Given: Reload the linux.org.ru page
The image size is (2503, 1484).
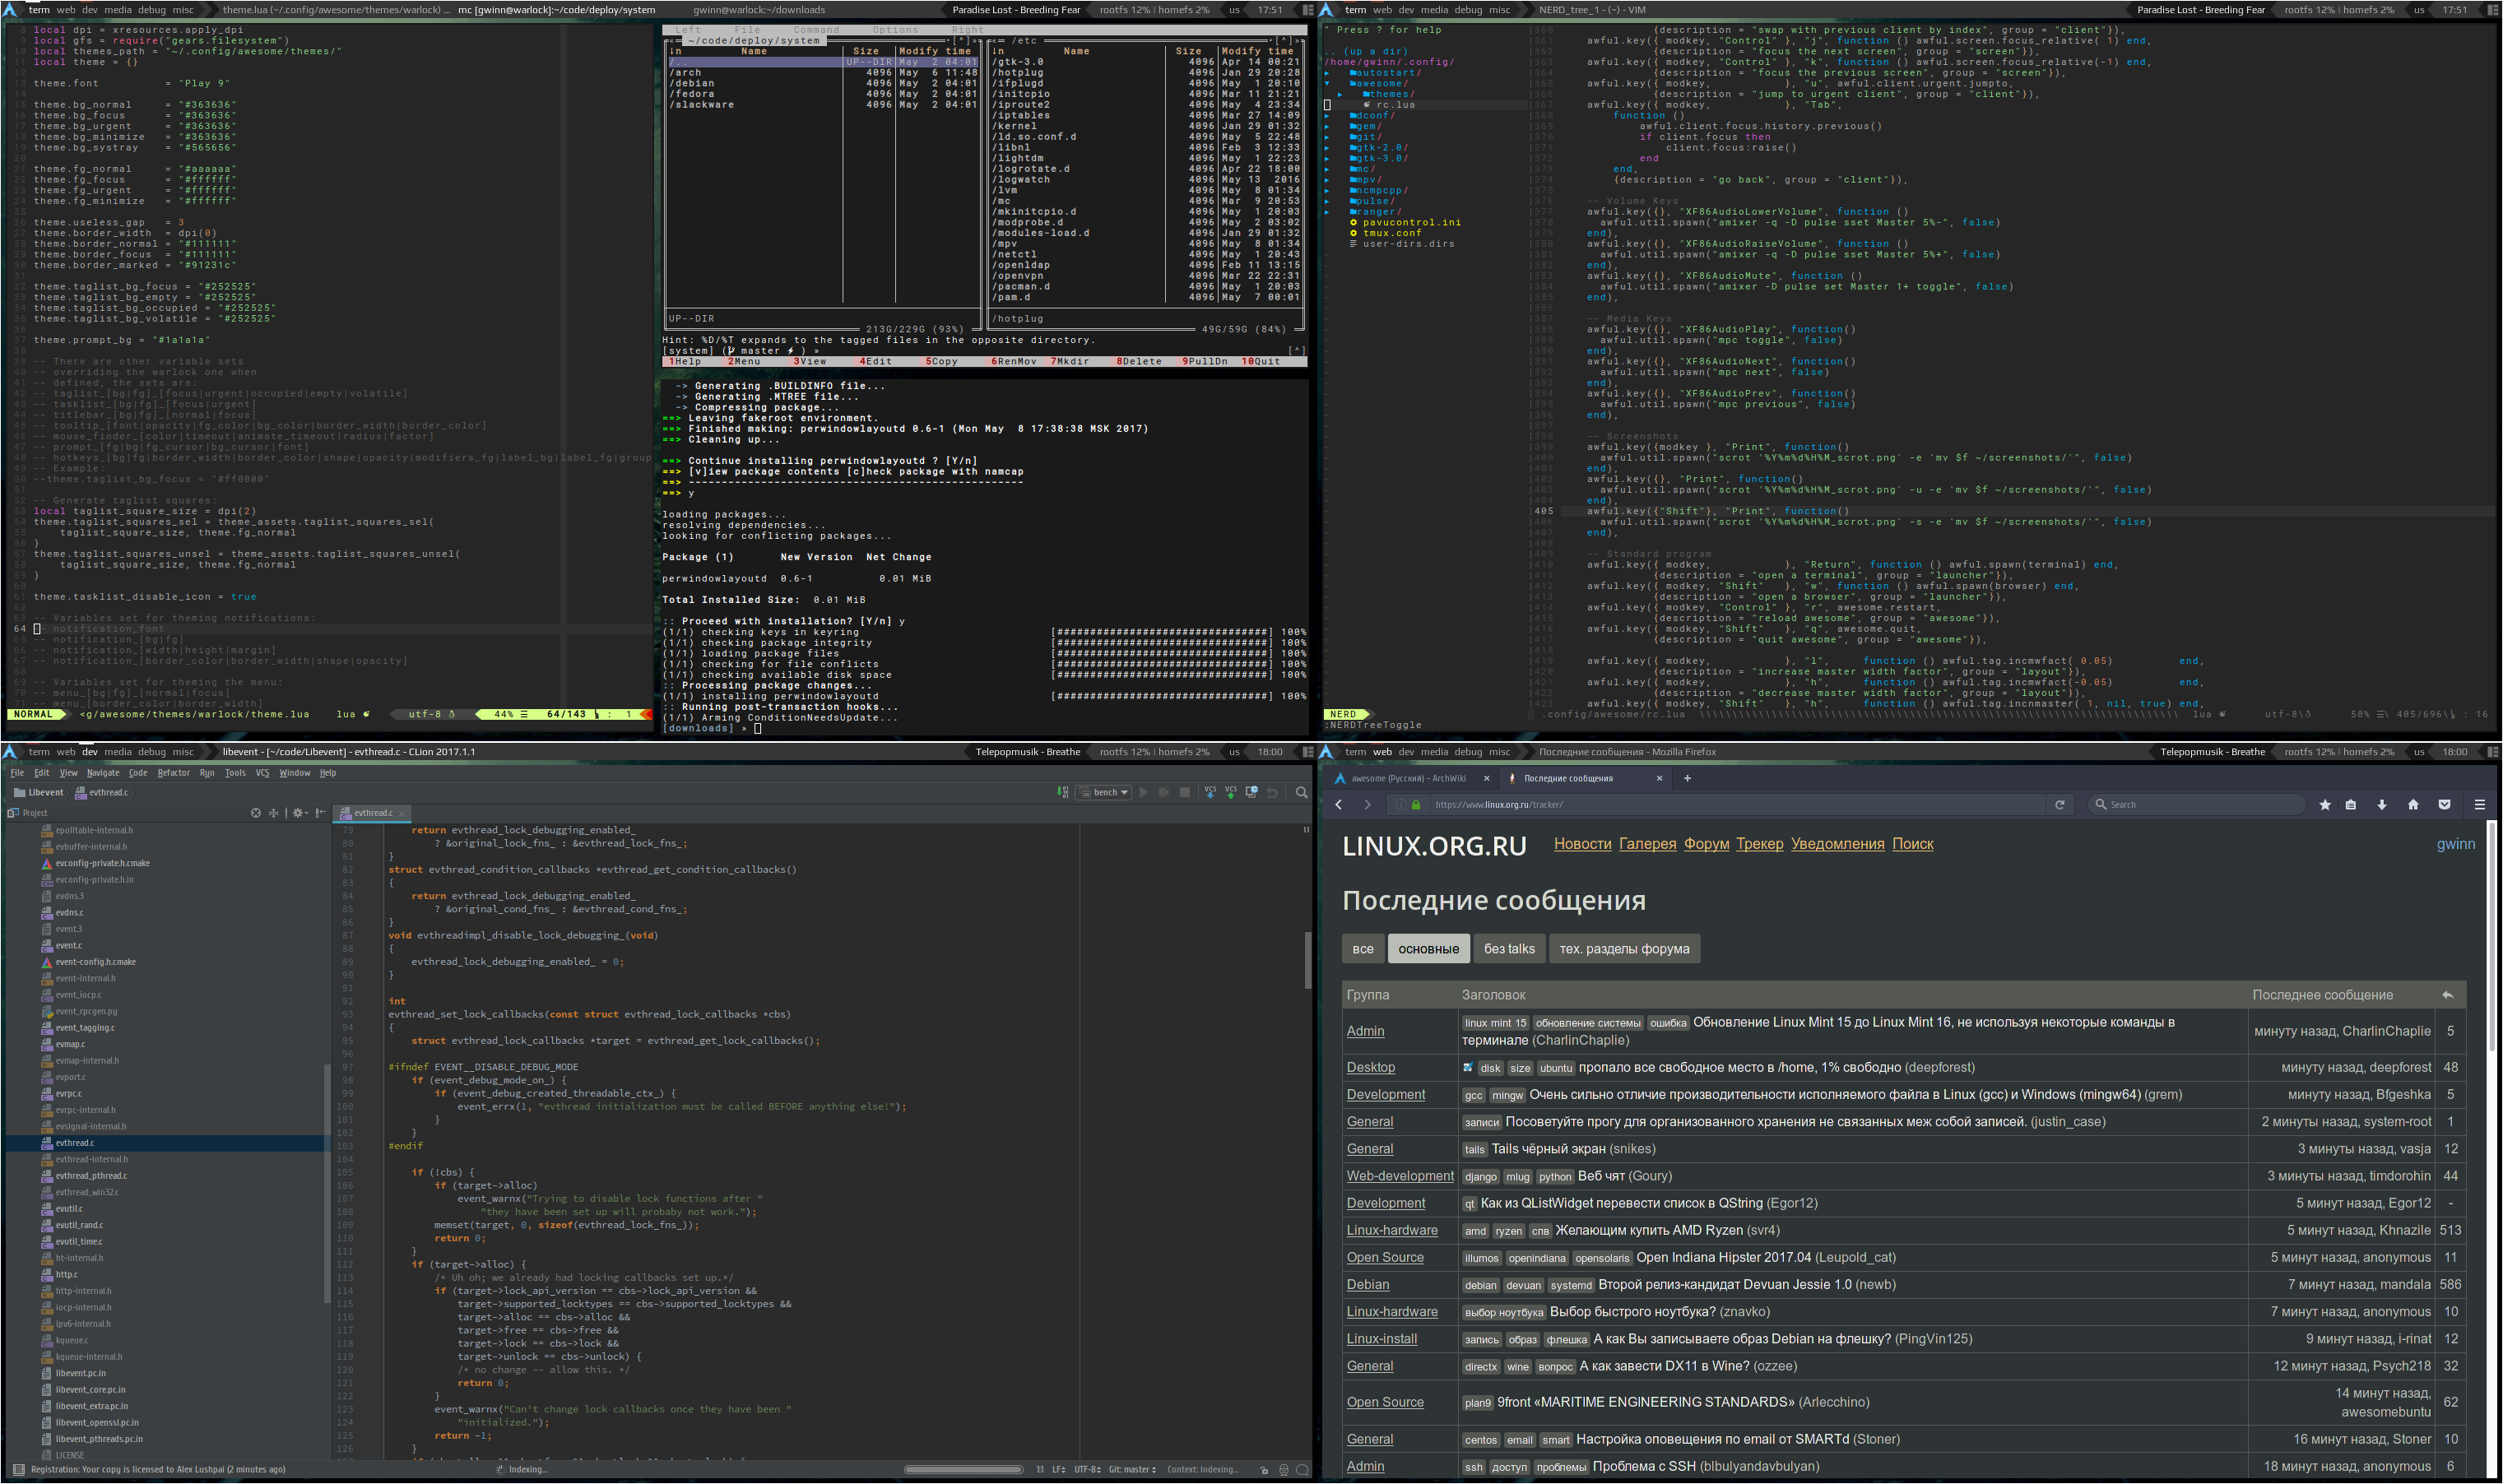Looking at the screenshot, I should 2060,804.
